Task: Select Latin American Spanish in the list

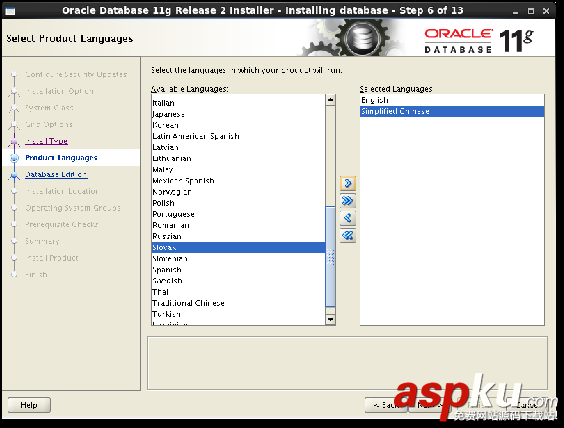Action: click(x=238, y=136)
